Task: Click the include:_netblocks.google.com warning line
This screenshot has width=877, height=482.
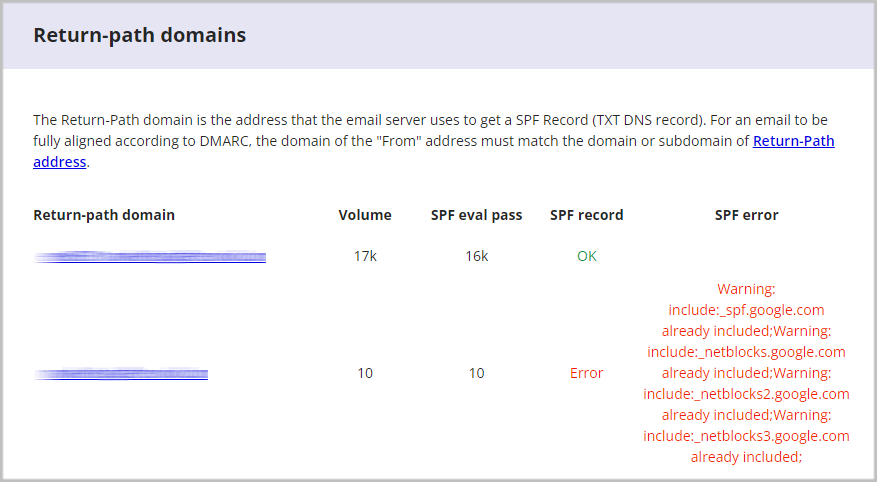Action: (746, 352)
